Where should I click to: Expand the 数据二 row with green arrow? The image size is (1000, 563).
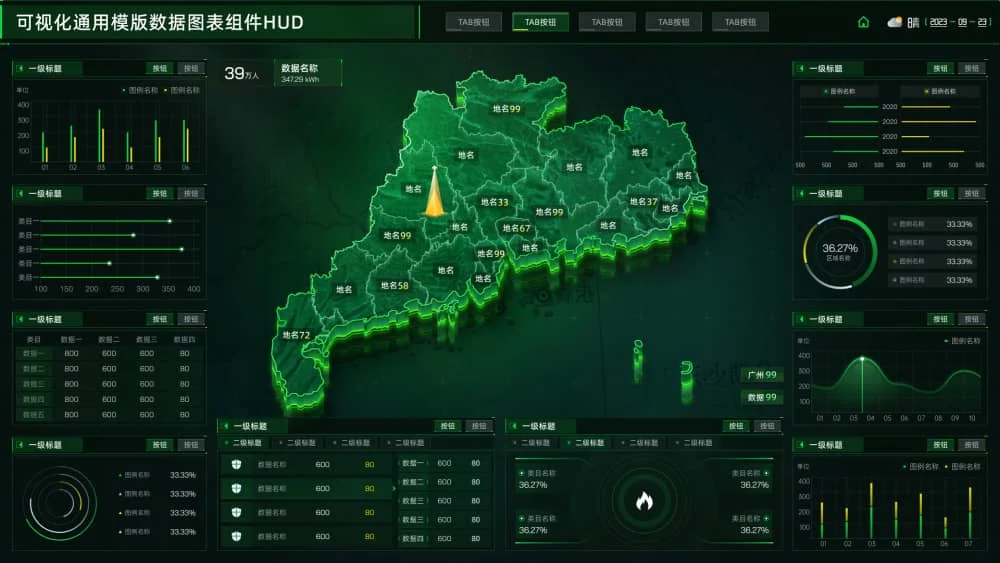click(394, 488)
